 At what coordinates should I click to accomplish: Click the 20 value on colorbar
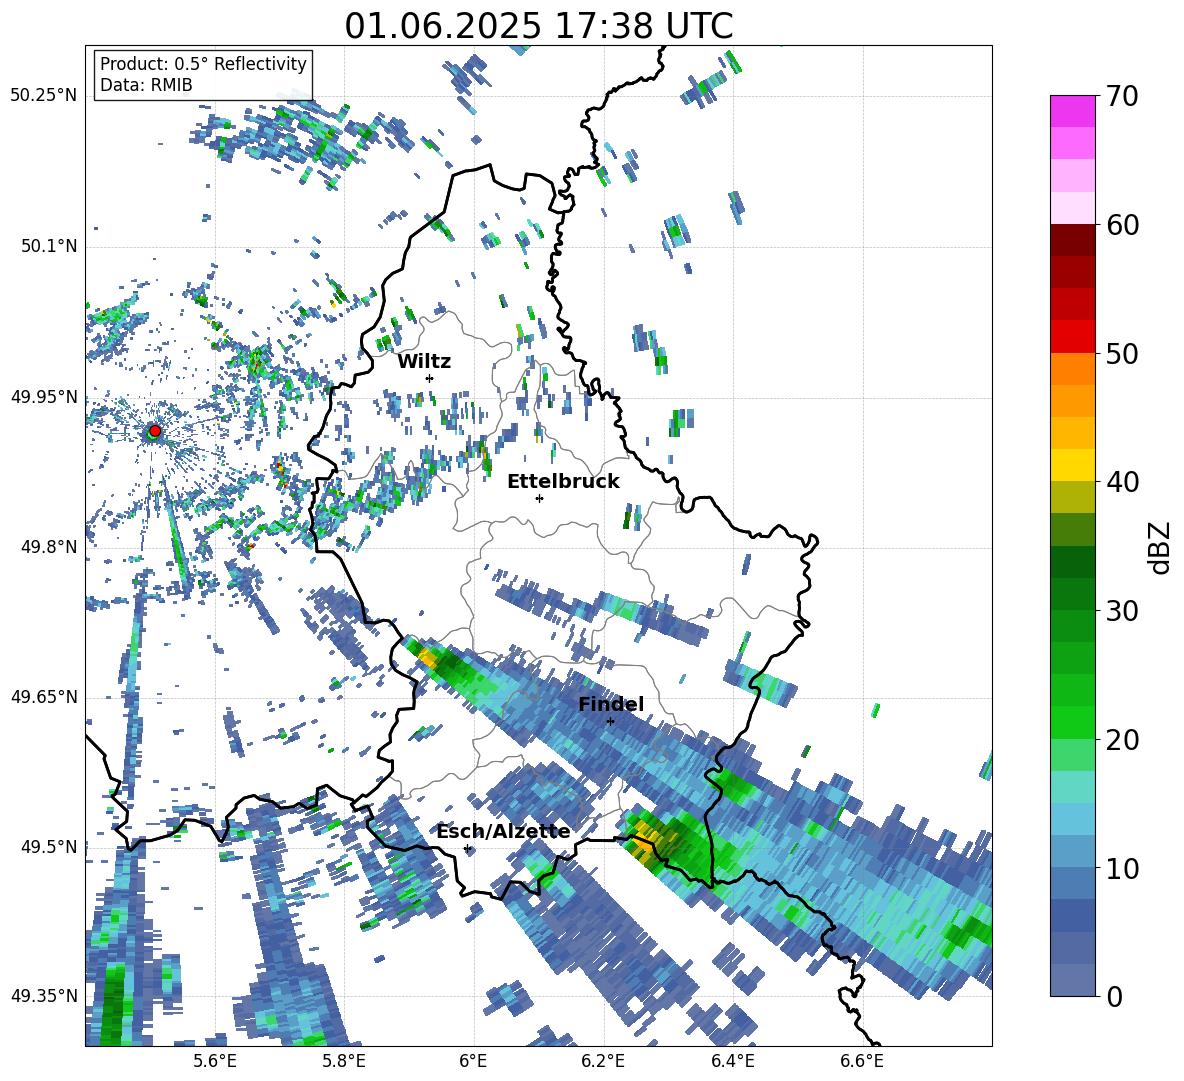point(1122,740)
